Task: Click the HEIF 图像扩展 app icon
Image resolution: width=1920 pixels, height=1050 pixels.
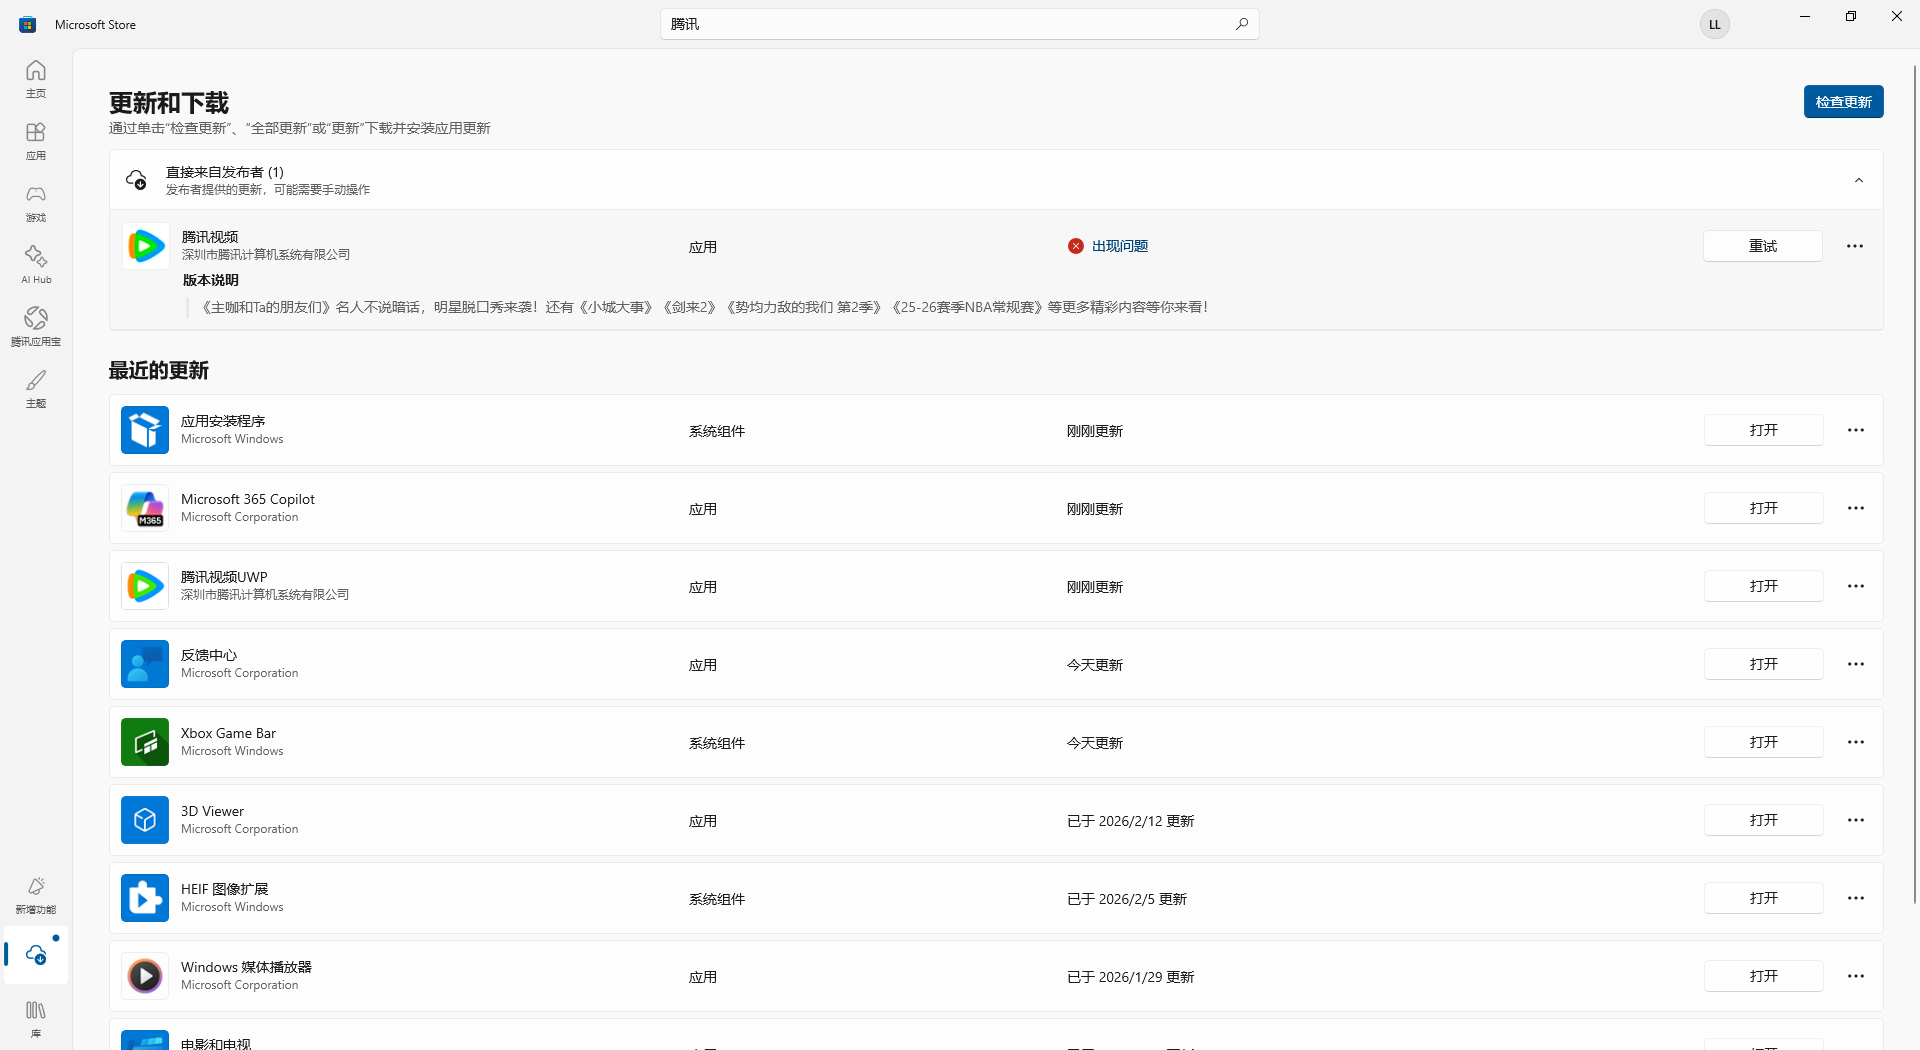Action: tap(145, 898)
